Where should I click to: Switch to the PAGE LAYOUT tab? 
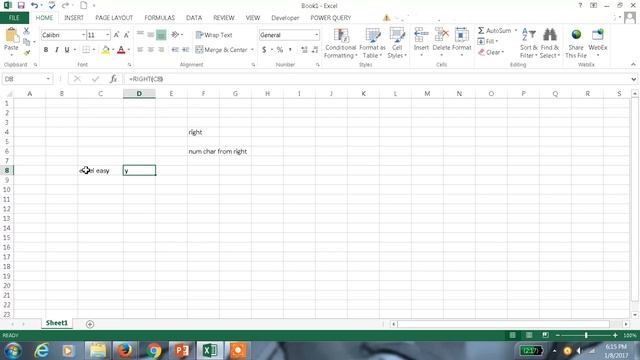114,18
